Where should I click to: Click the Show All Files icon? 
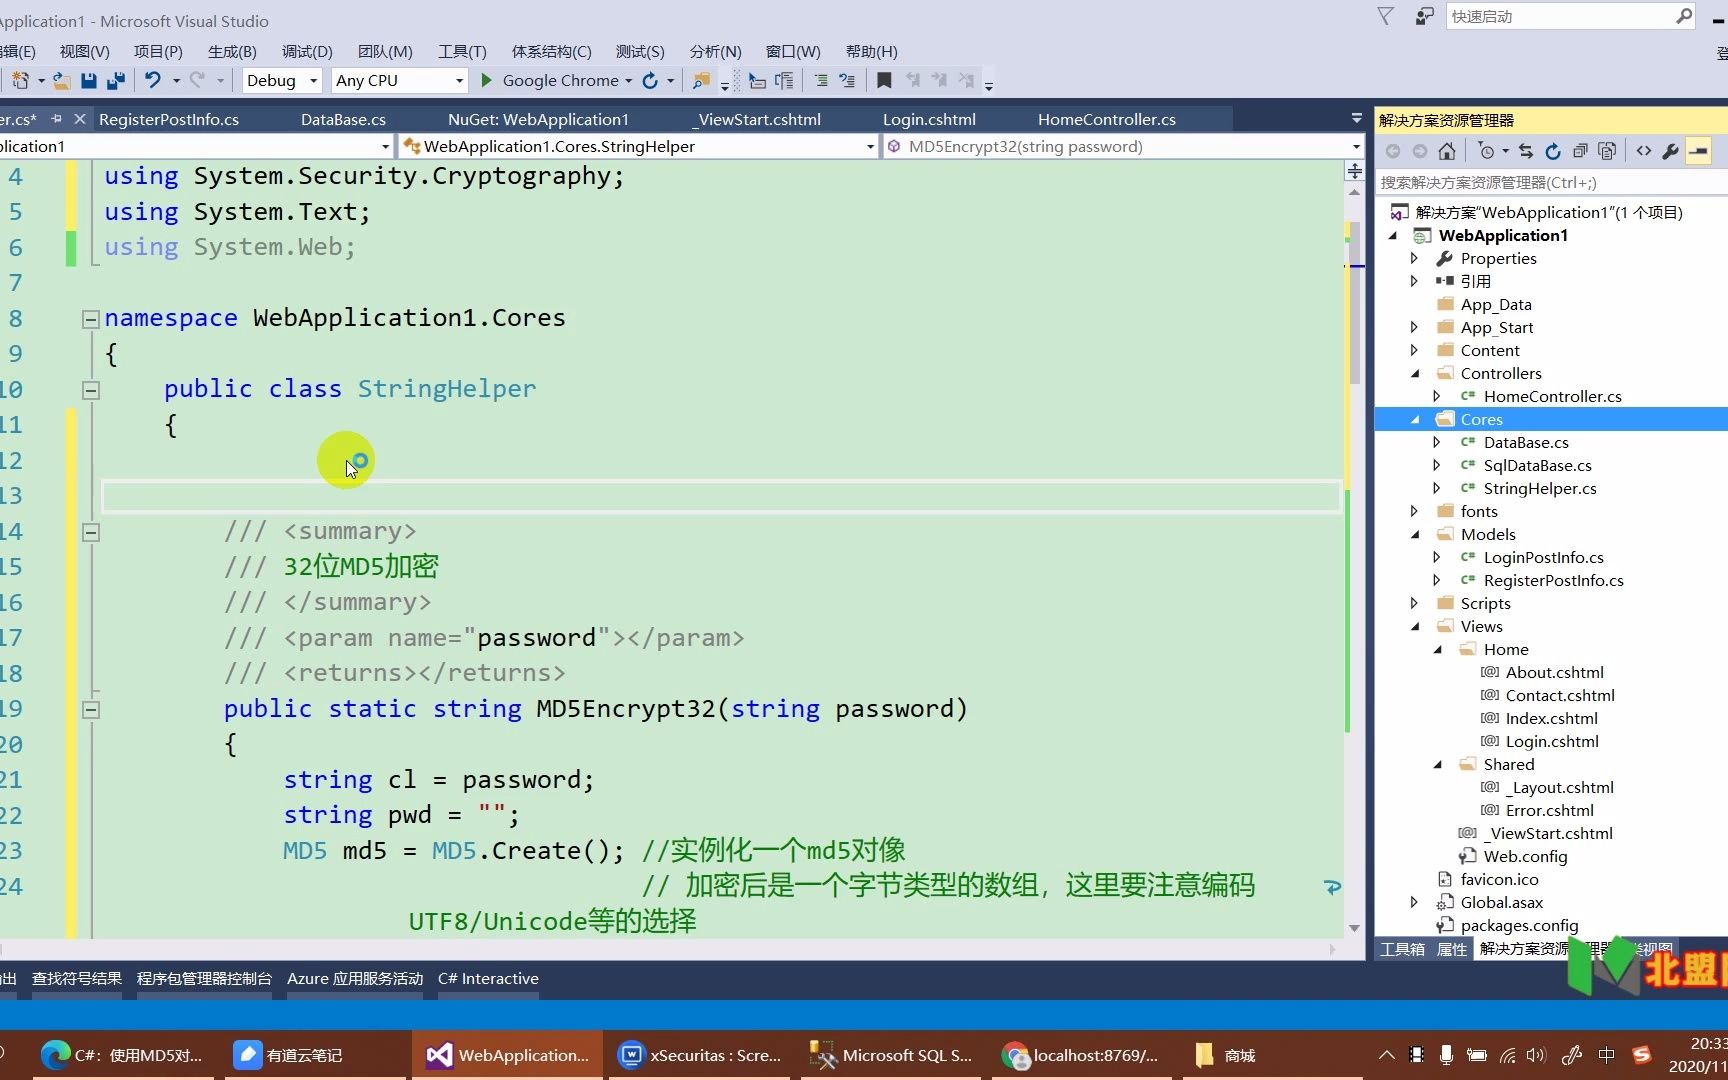1607,151
